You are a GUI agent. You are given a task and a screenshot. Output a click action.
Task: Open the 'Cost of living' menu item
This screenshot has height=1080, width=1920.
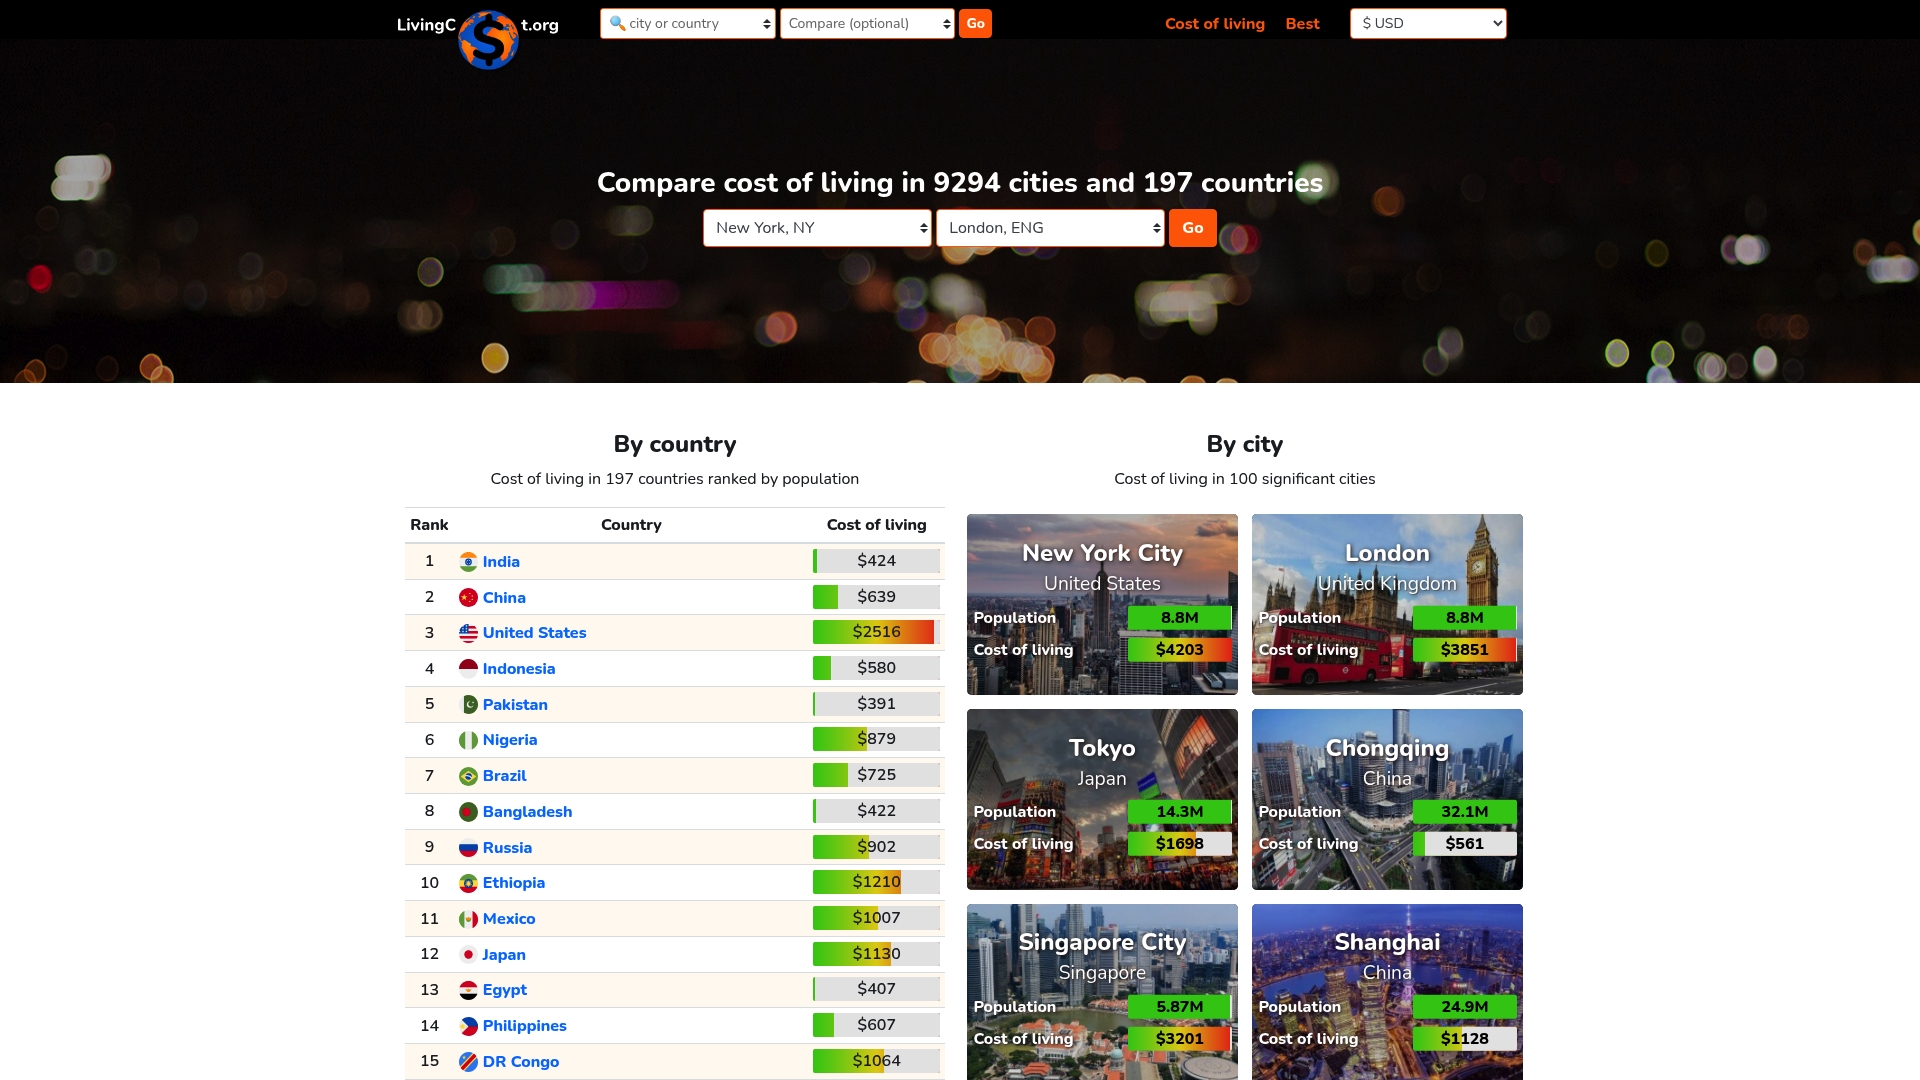[x=1215, y=23]
